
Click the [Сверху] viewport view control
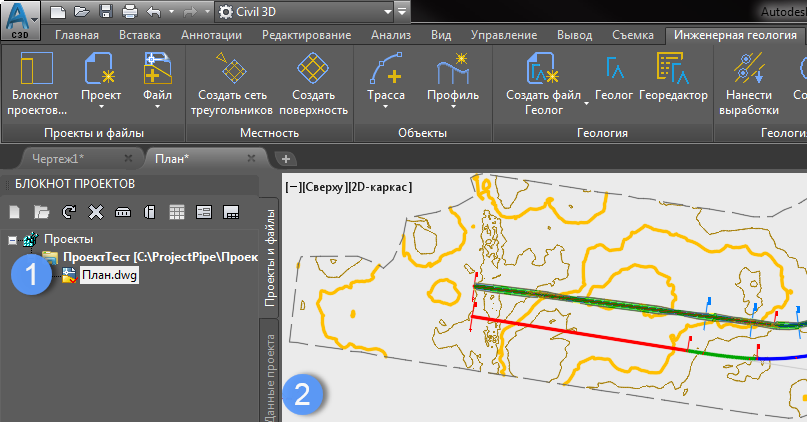pyautogui.click(x=325, y=187)
